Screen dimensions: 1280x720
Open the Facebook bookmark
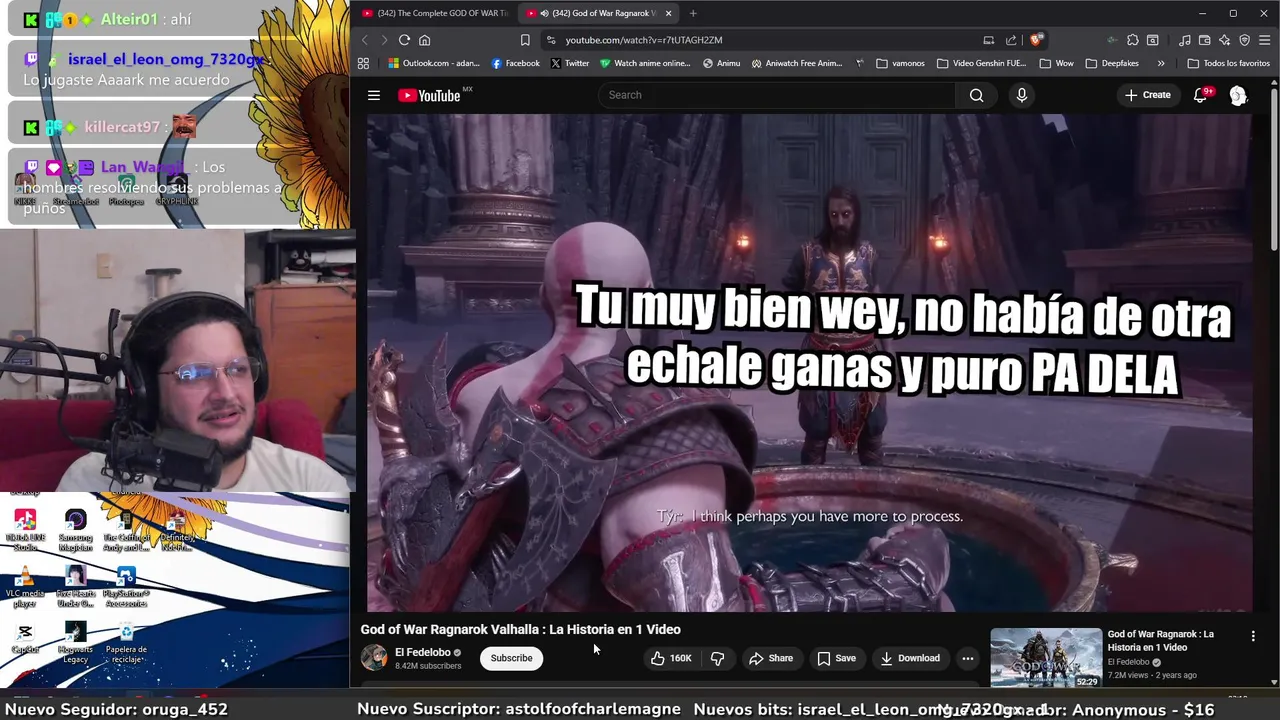[515, 63]
